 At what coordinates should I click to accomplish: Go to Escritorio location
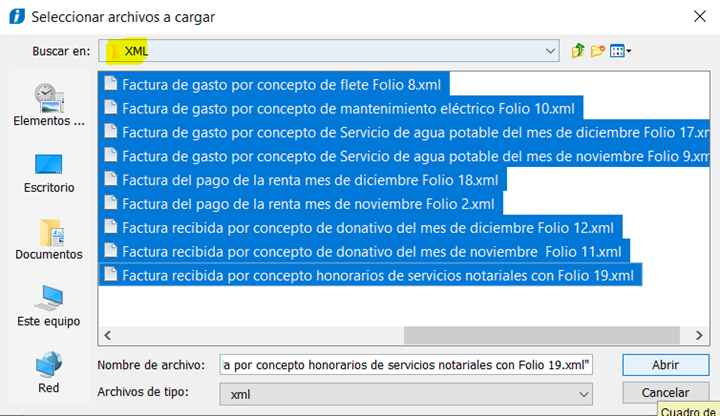click(x=49, y=172)
